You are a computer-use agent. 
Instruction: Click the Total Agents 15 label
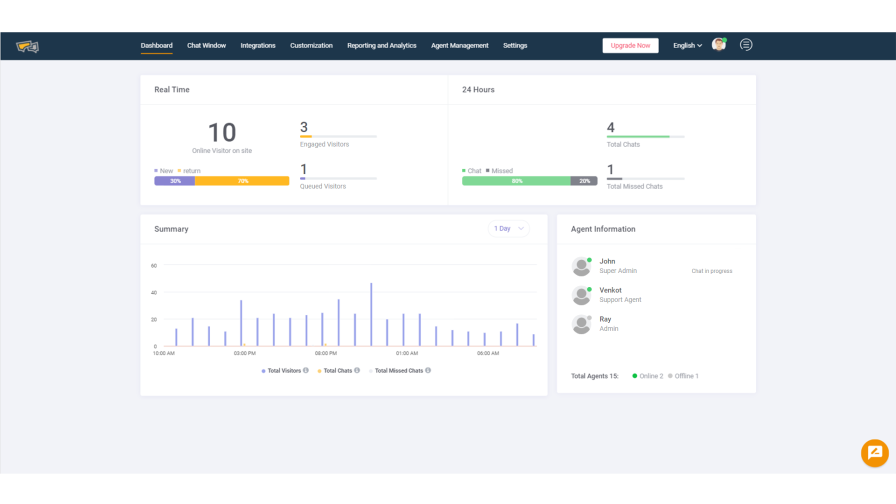pos(594,376)
